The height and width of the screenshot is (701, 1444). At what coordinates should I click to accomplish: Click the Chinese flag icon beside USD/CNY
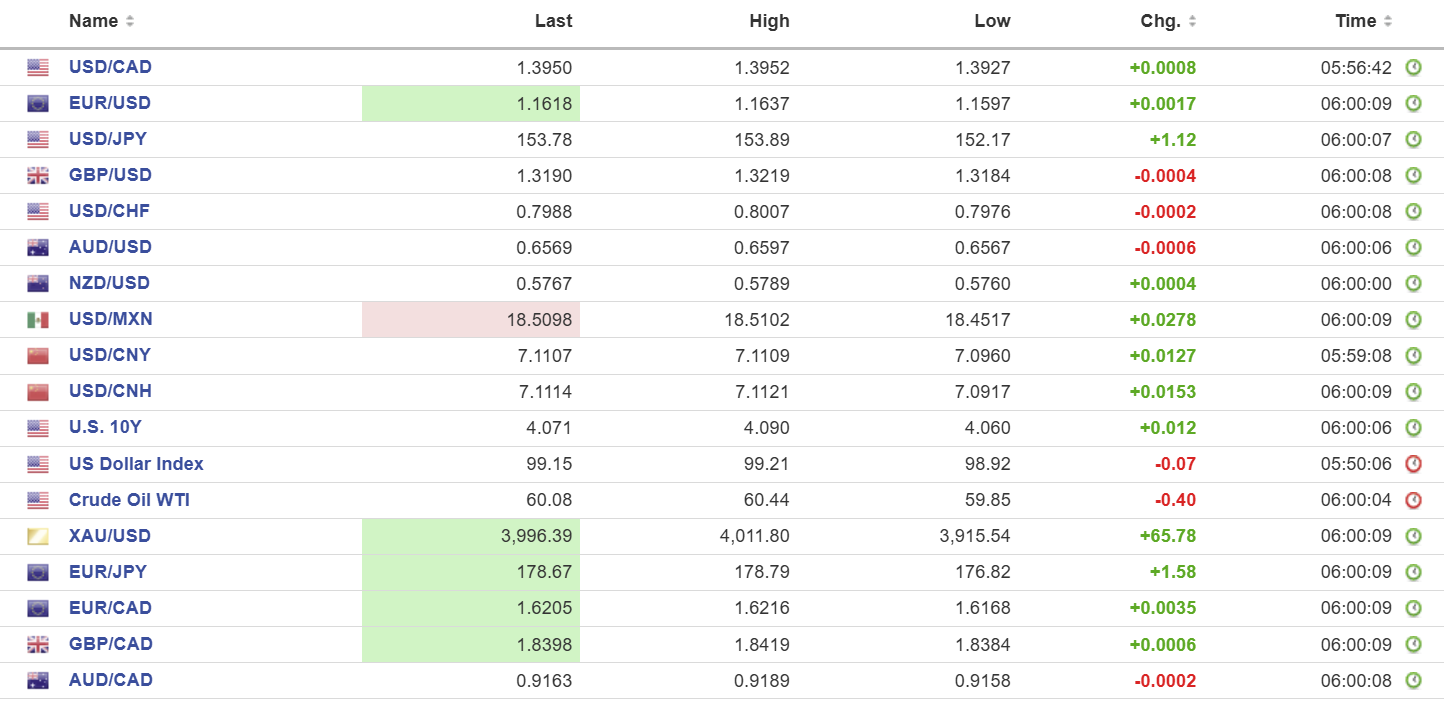tap(38, 356)
